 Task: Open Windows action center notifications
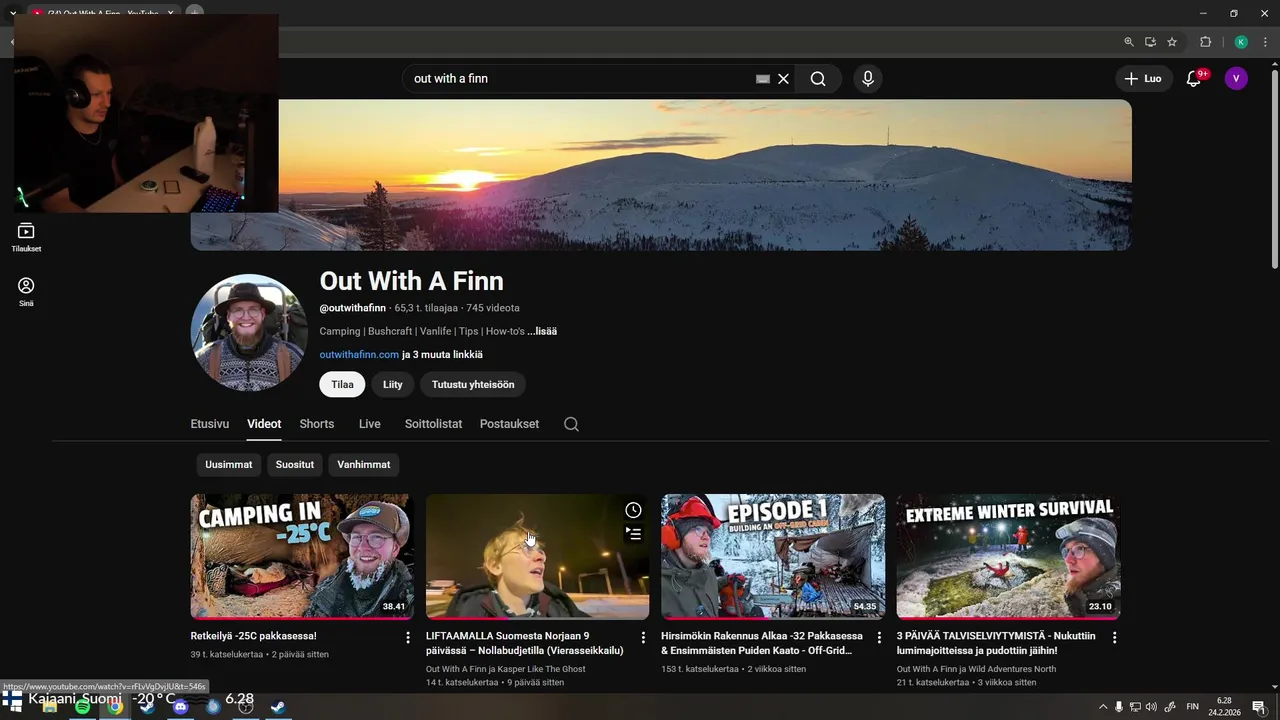point(1259,707)
